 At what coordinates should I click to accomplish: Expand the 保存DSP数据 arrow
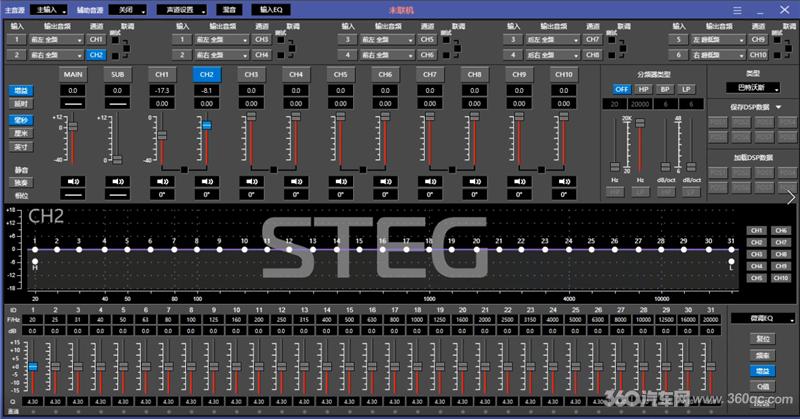click(x=779, y=107)
